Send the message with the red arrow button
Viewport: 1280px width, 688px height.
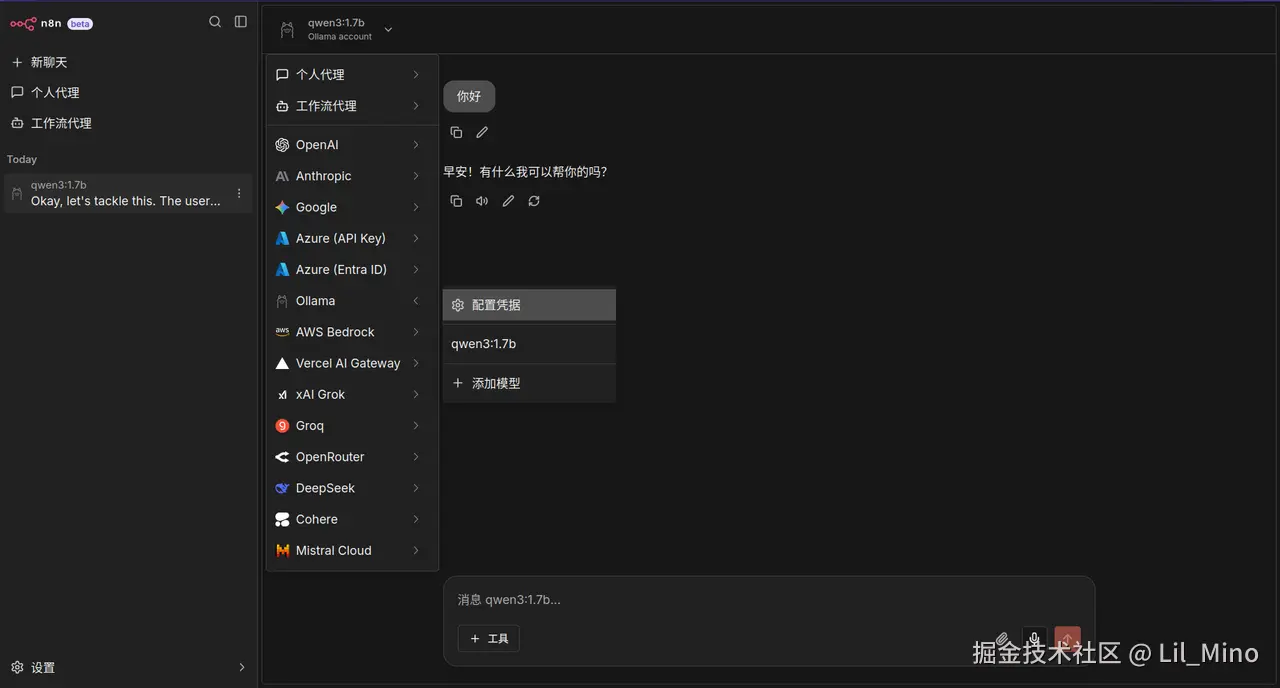tap(1068, 640)
